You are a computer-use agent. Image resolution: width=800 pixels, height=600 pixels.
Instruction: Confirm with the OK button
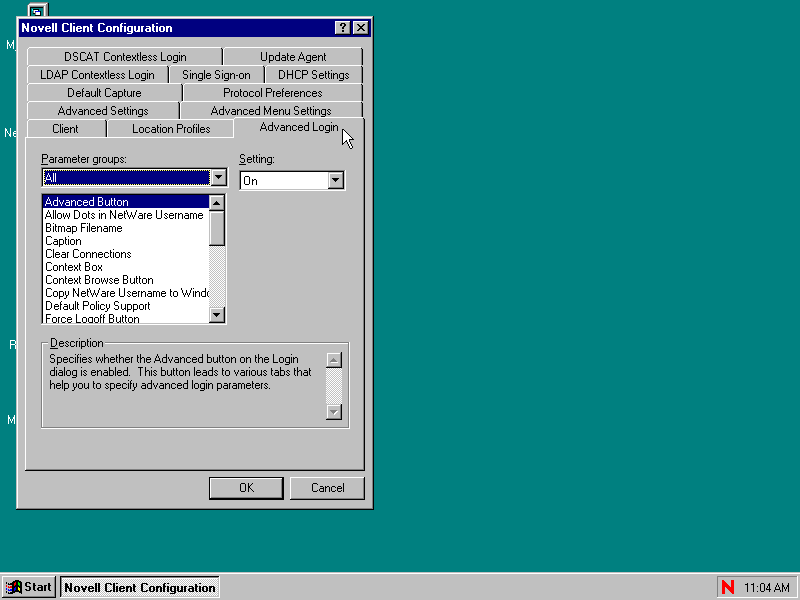[246, 488]
